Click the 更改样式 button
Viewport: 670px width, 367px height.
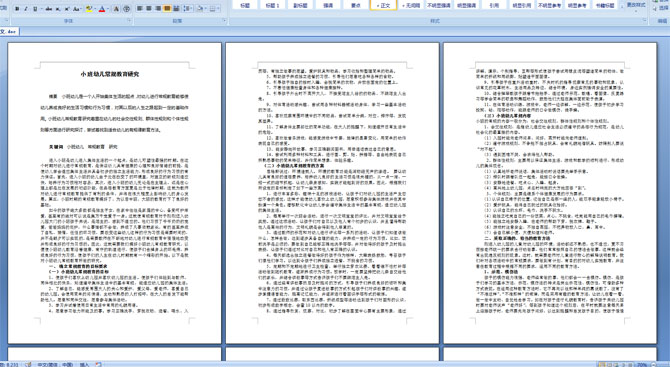(x=636, y=5)
